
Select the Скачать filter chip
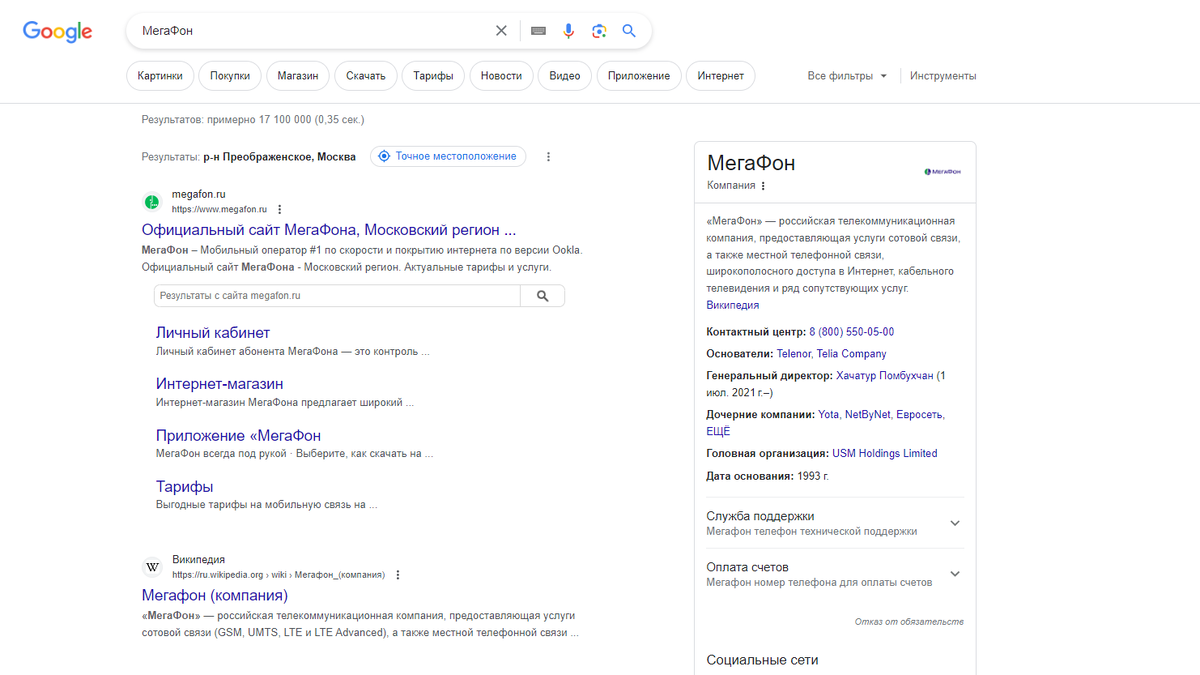click(x=366, y=76)
